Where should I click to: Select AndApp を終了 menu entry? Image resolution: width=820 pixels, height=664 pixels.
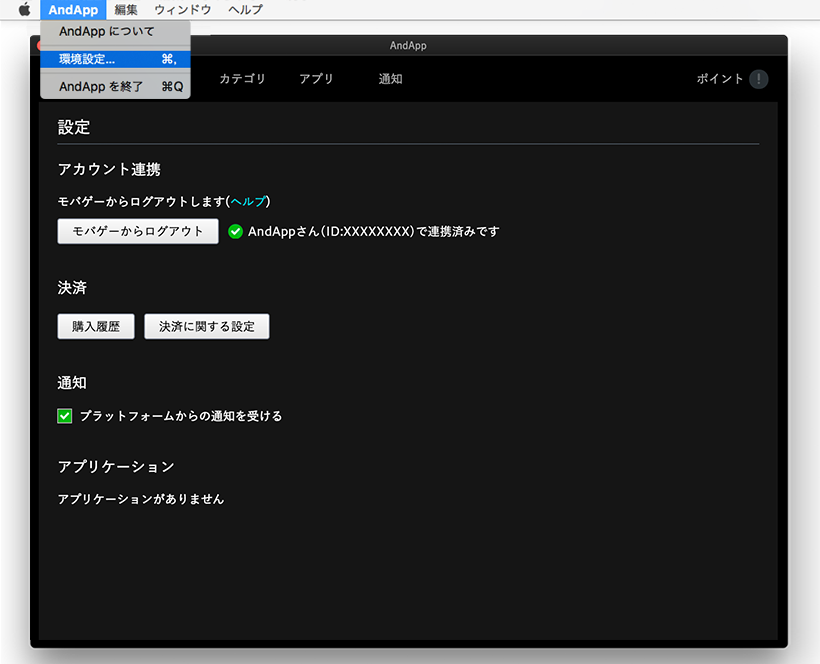coord(116,86)
